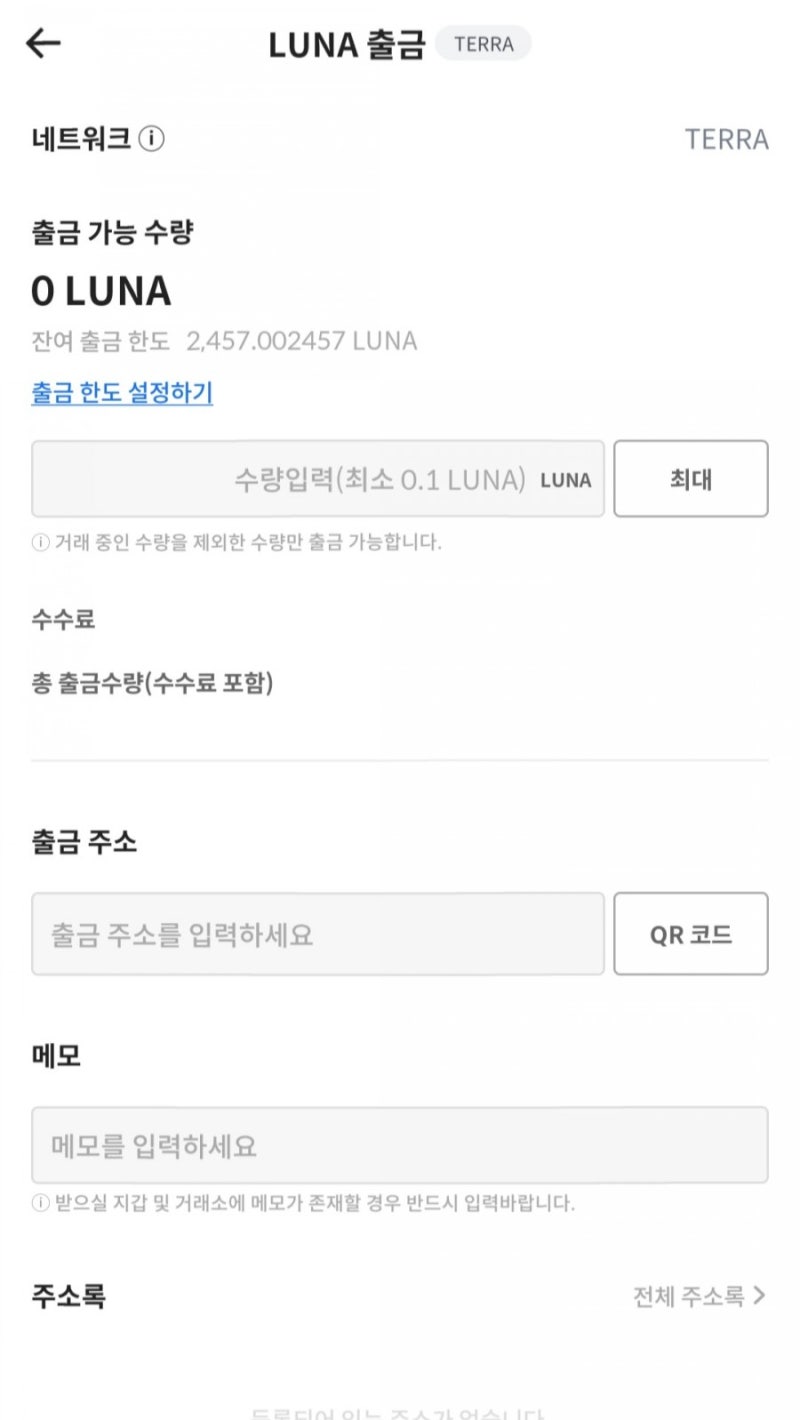The height and width of the screenshot is (1420, 800).
Task: Open the network info tooltip beside 네트워크
Action: pos(150,139)
